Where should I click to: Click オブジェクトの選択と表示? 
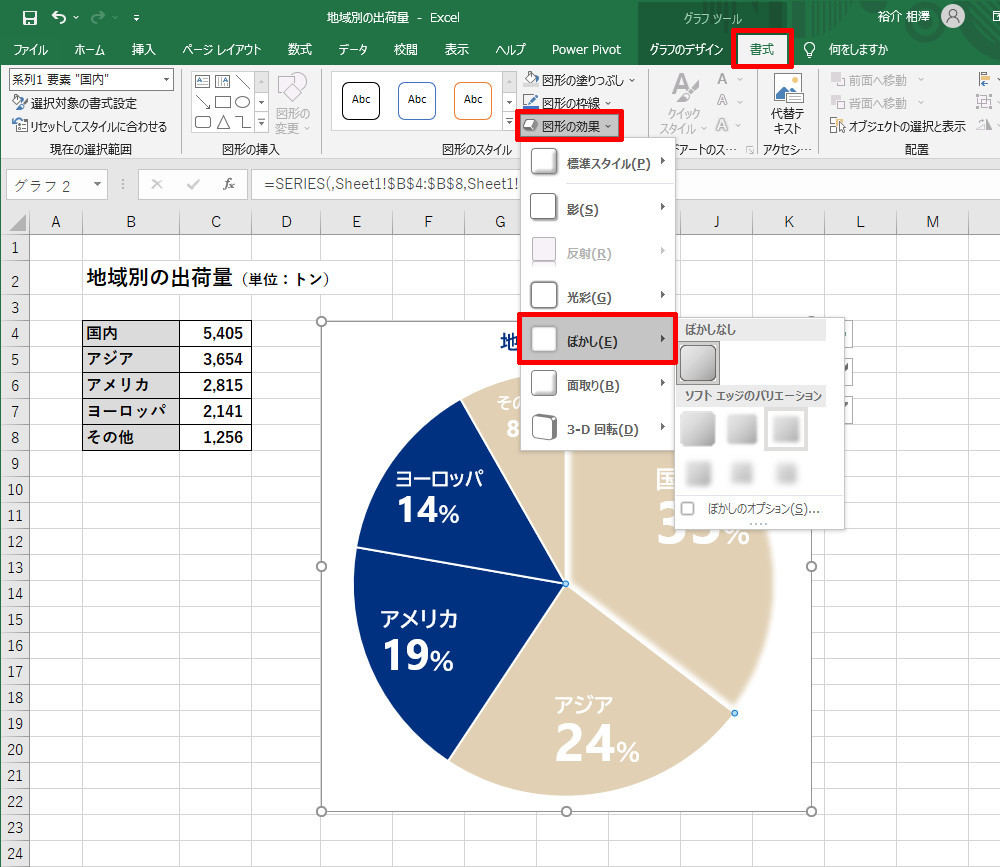point(910,124)
